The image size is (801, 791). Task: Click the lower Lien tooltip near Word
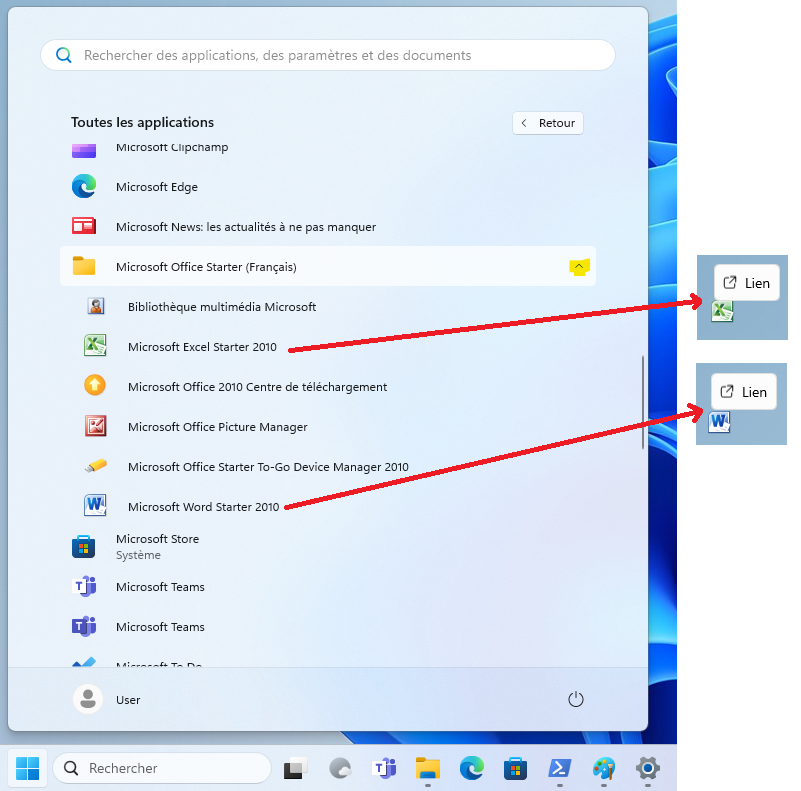pos(744,392)
